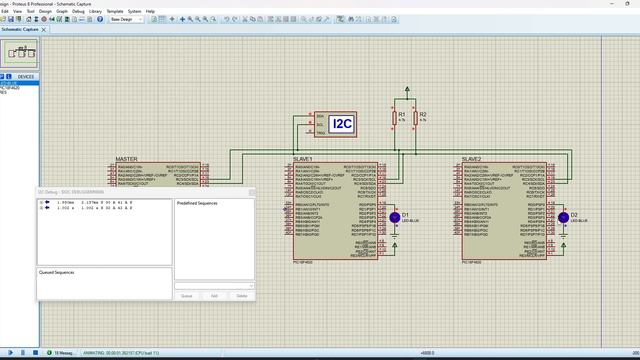This screenshot has width=640, height=360.
Task: Click the Delete button in I2C Debug
Action: click(242, 296)
